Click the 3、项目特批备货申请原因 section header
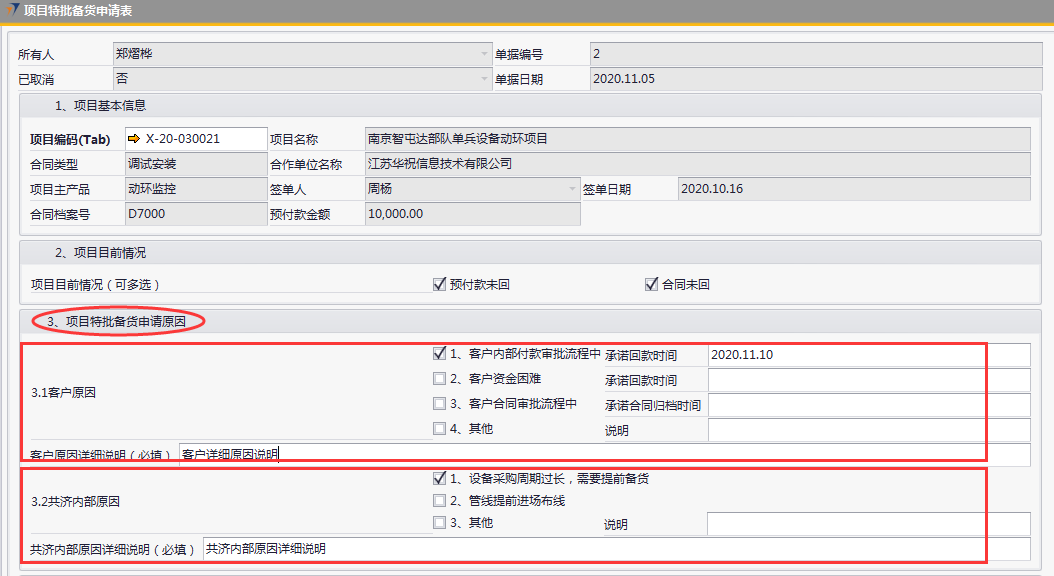 coord(118,322)
